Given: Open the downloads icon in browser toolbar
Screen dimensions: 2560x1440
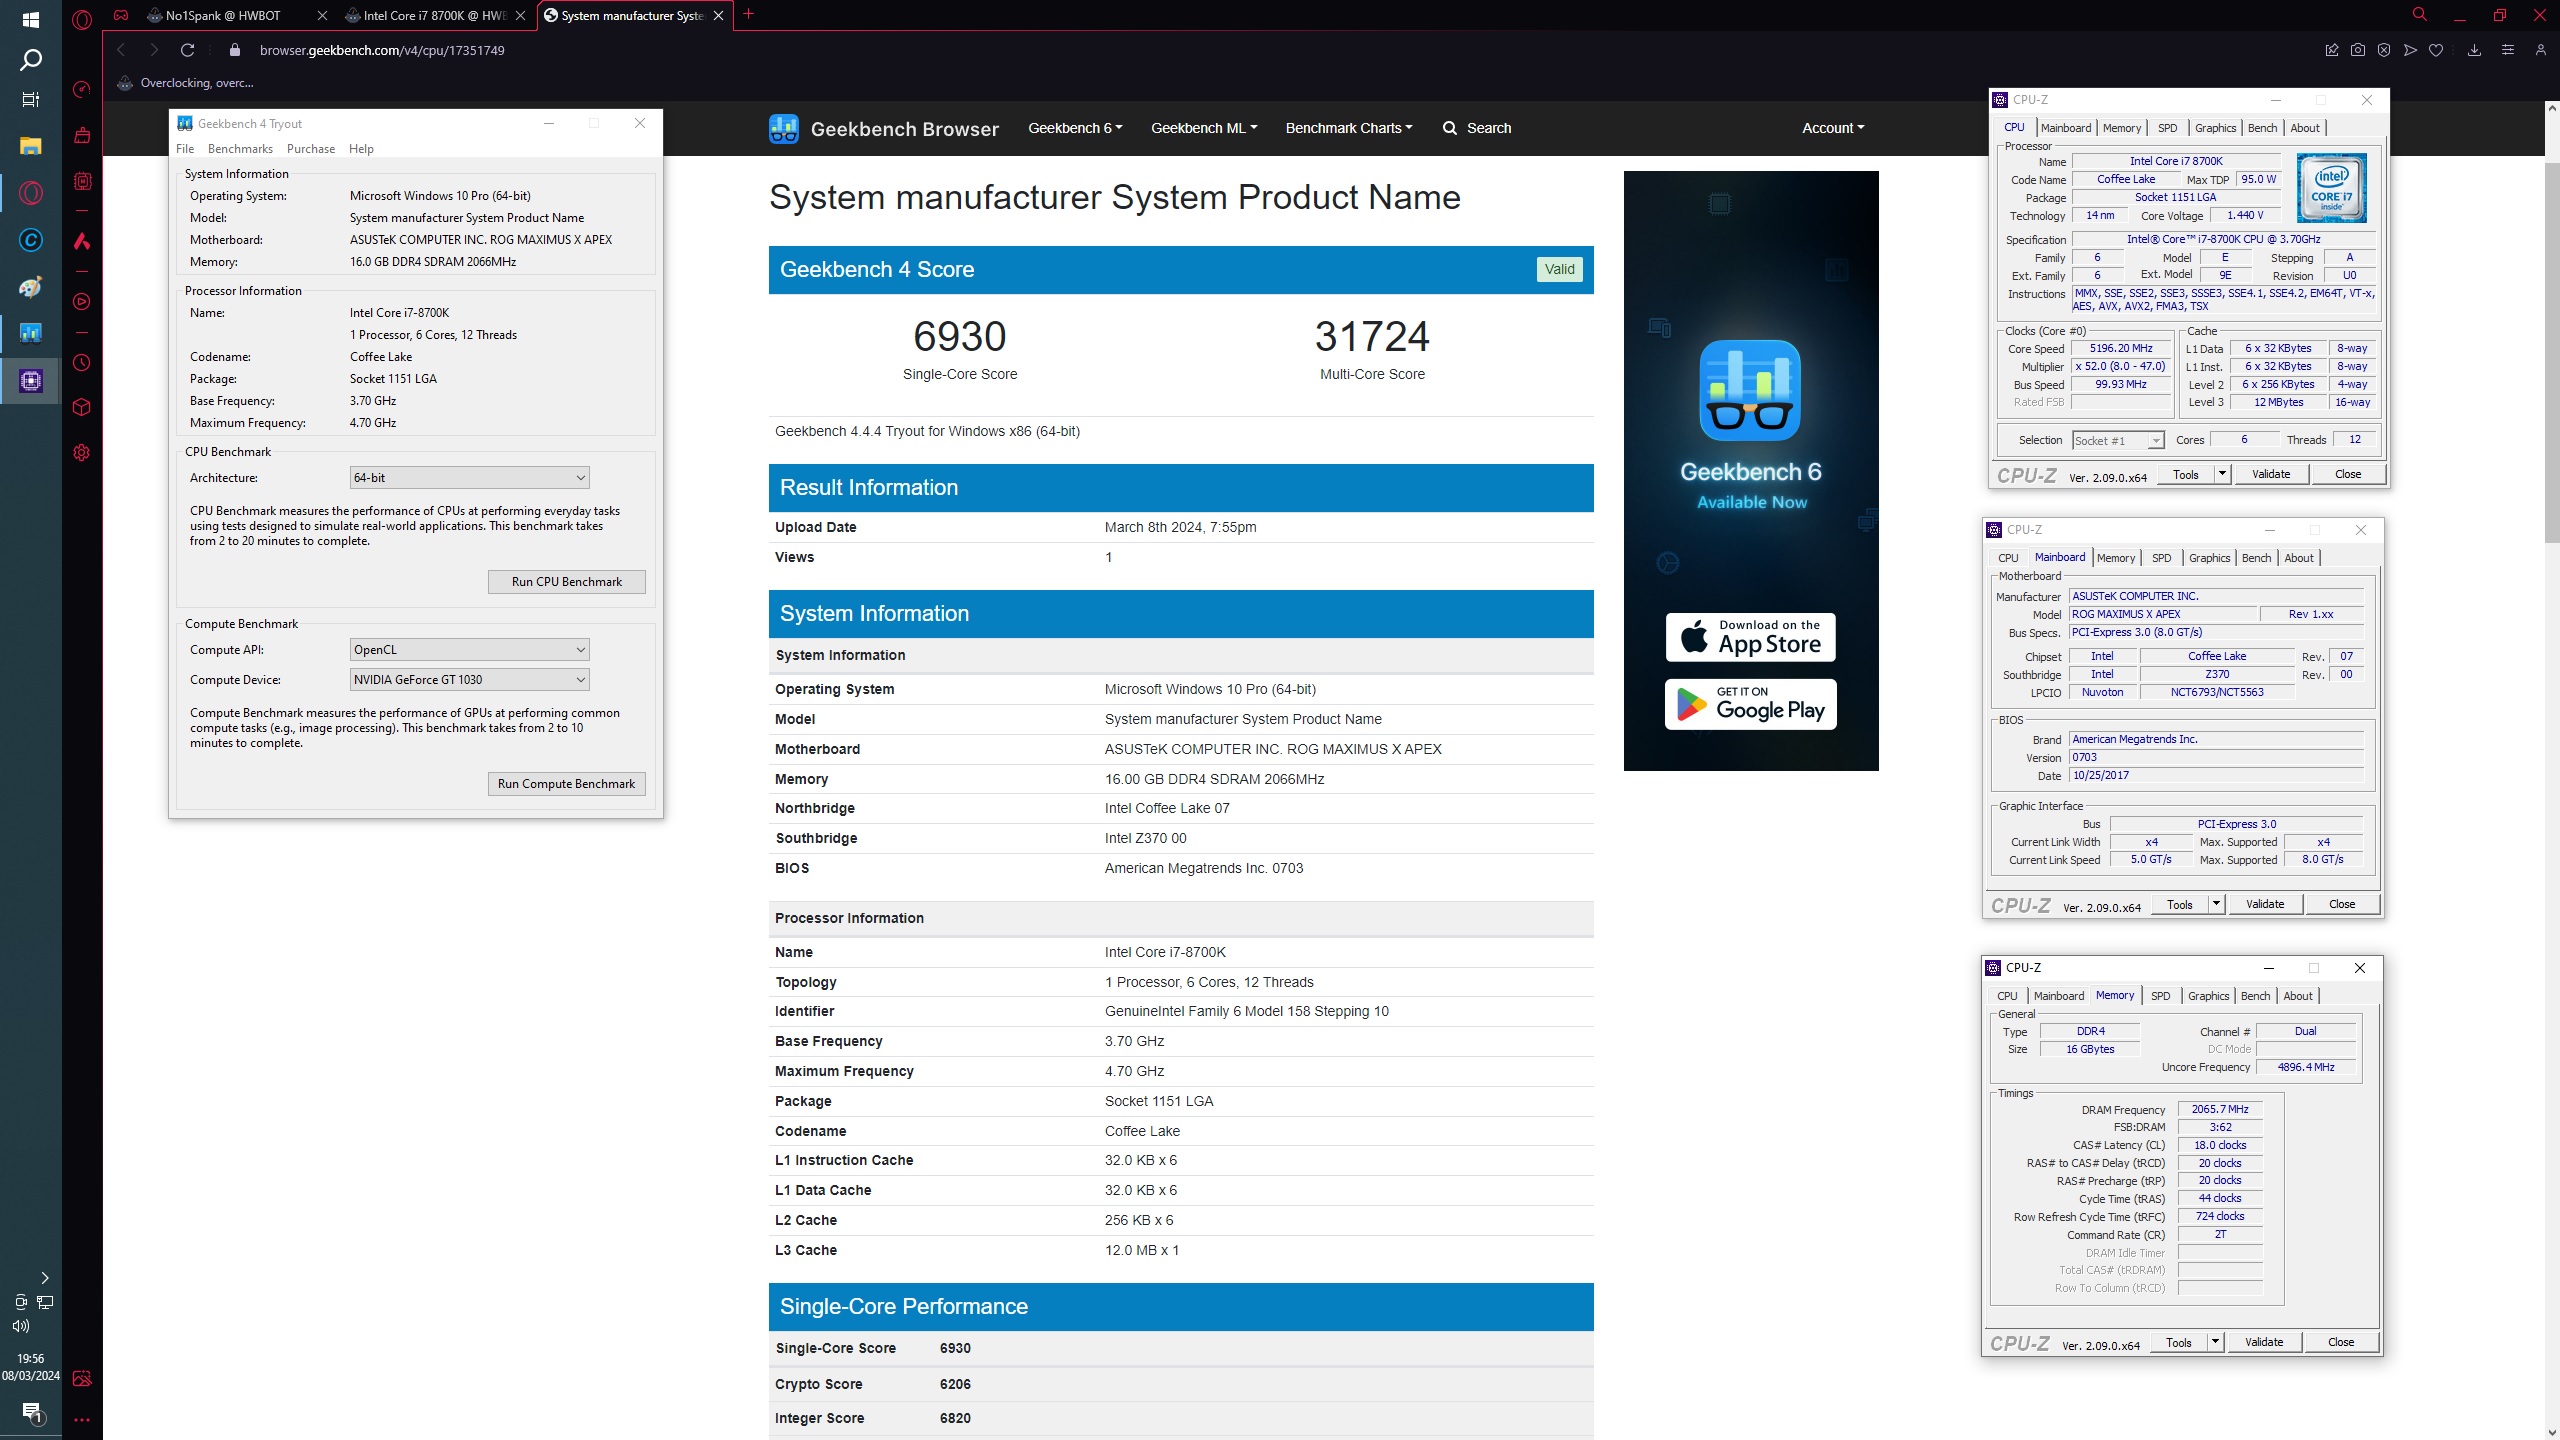Looking at the screenshot, I should tap(2474, 50).
